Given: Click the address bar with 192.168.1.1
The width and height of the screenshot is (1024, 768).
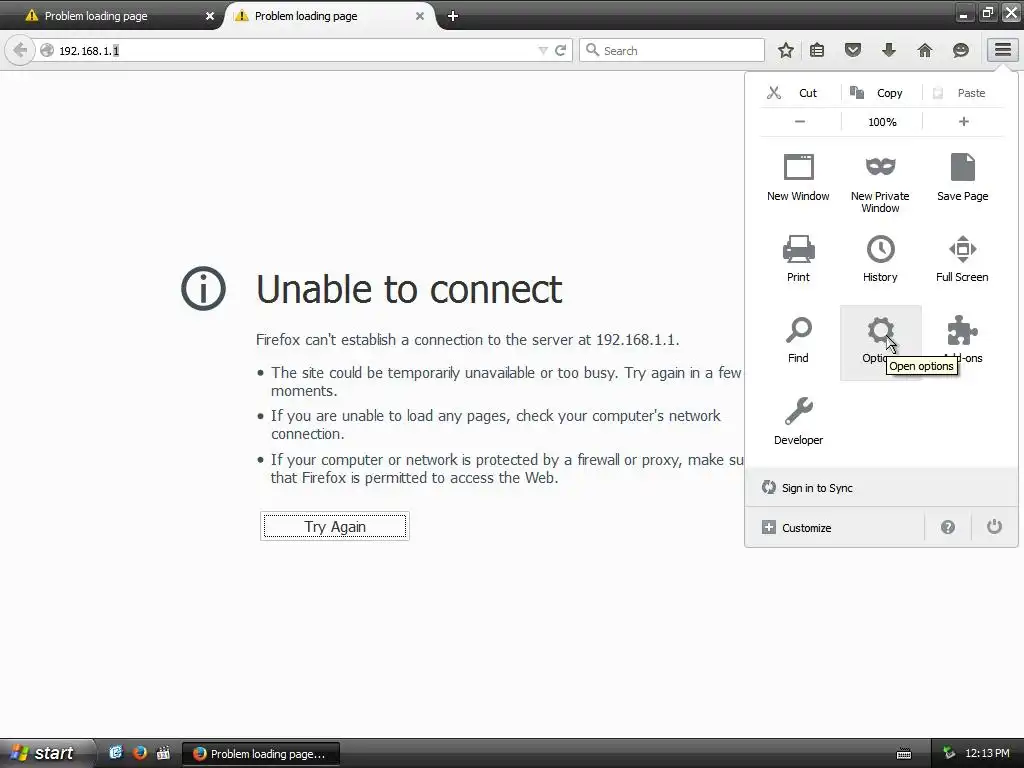Looking at the screenshot, I should (294, 50).
